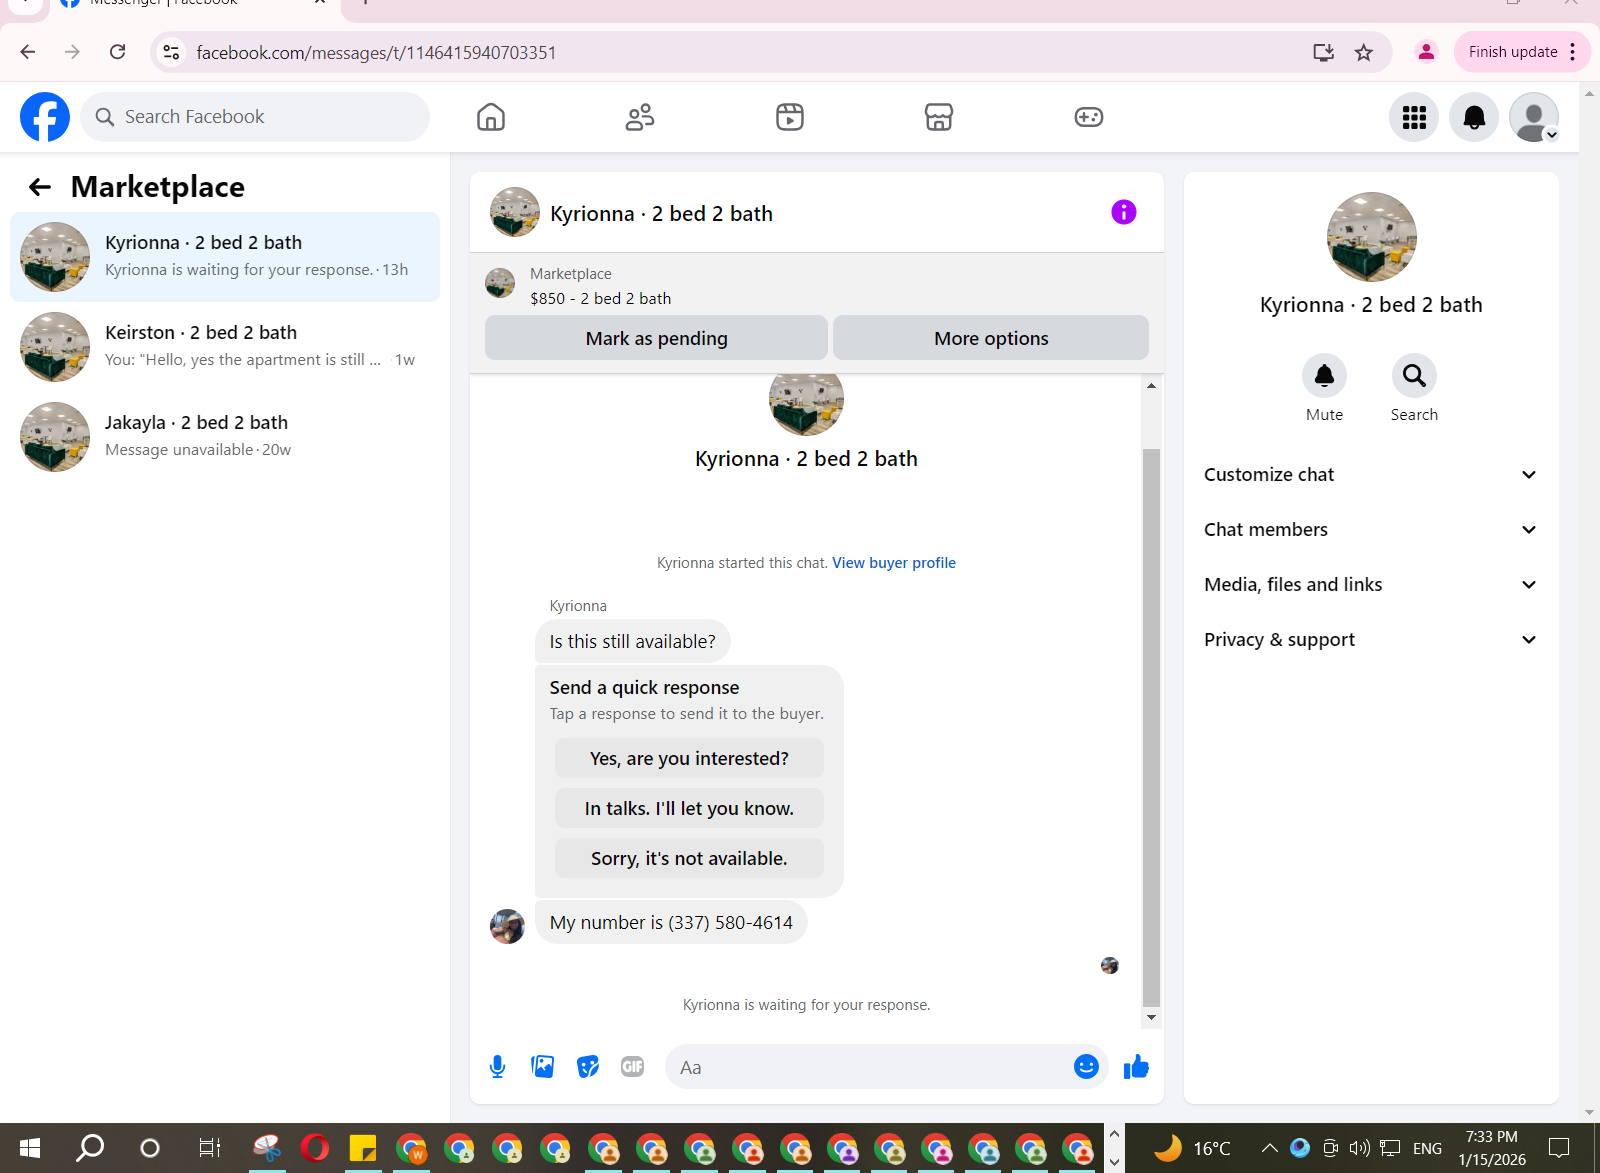Viewport: 1600px width, 1173px height.
Task: Open taskbar clock showing 7:33 PM
Action: [1492, 1148]
